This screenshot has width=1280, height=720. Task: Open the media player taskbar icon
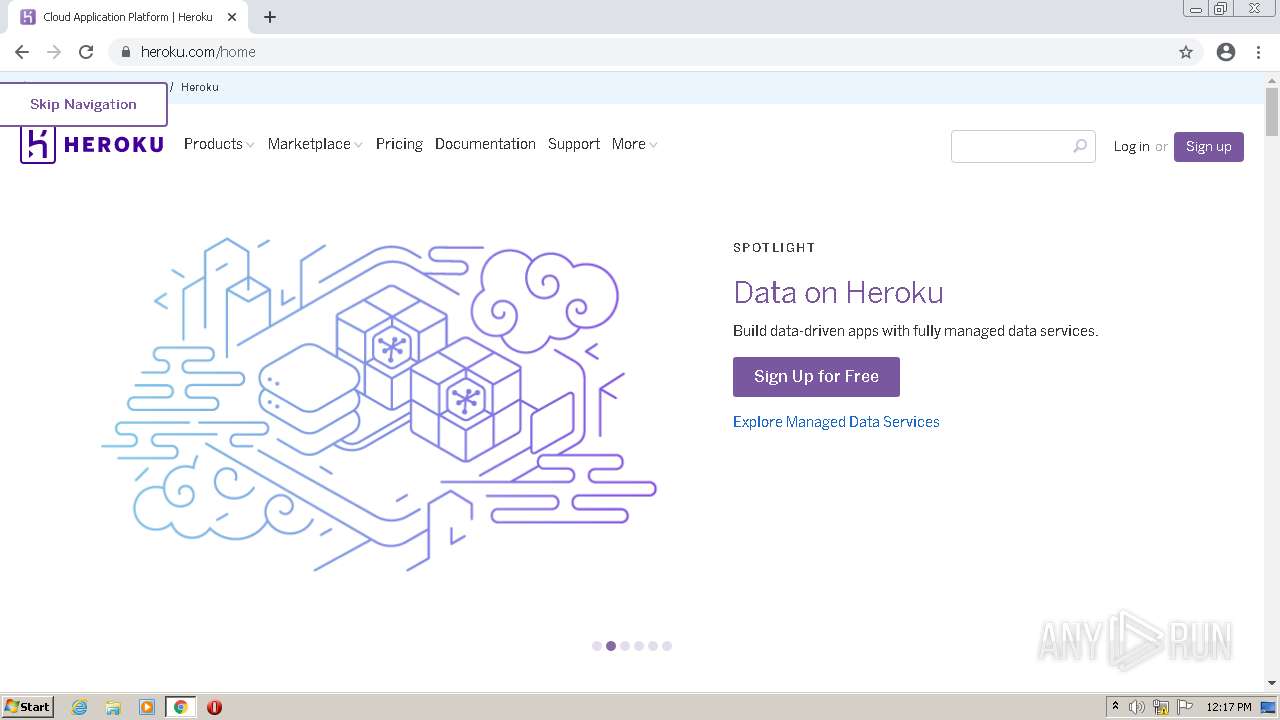coord(147,707)
